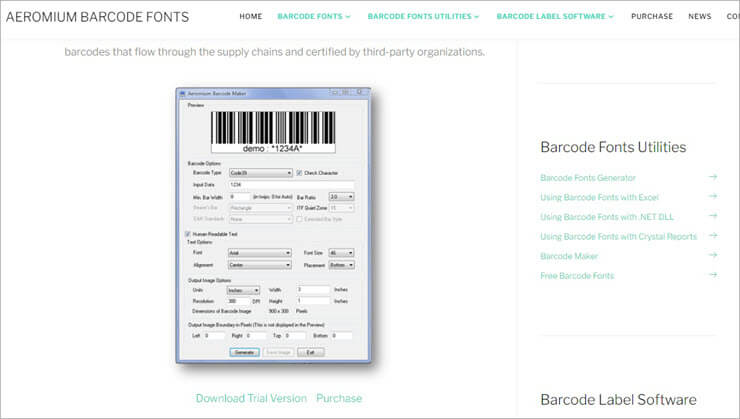Open the Bar Ratio dropdown
The image size is (740, 419).
[341, 196]
